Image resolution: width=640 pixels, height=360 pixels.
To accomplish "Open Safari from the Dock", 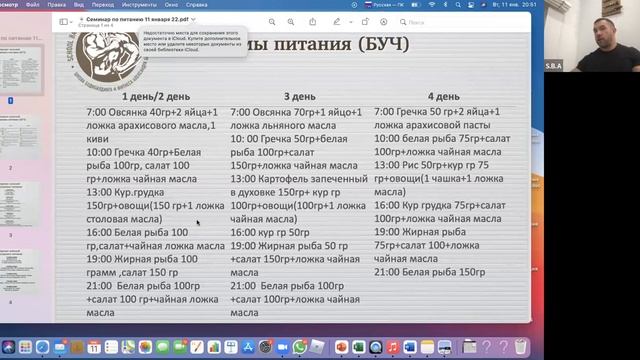I will (x=42, y=347).
